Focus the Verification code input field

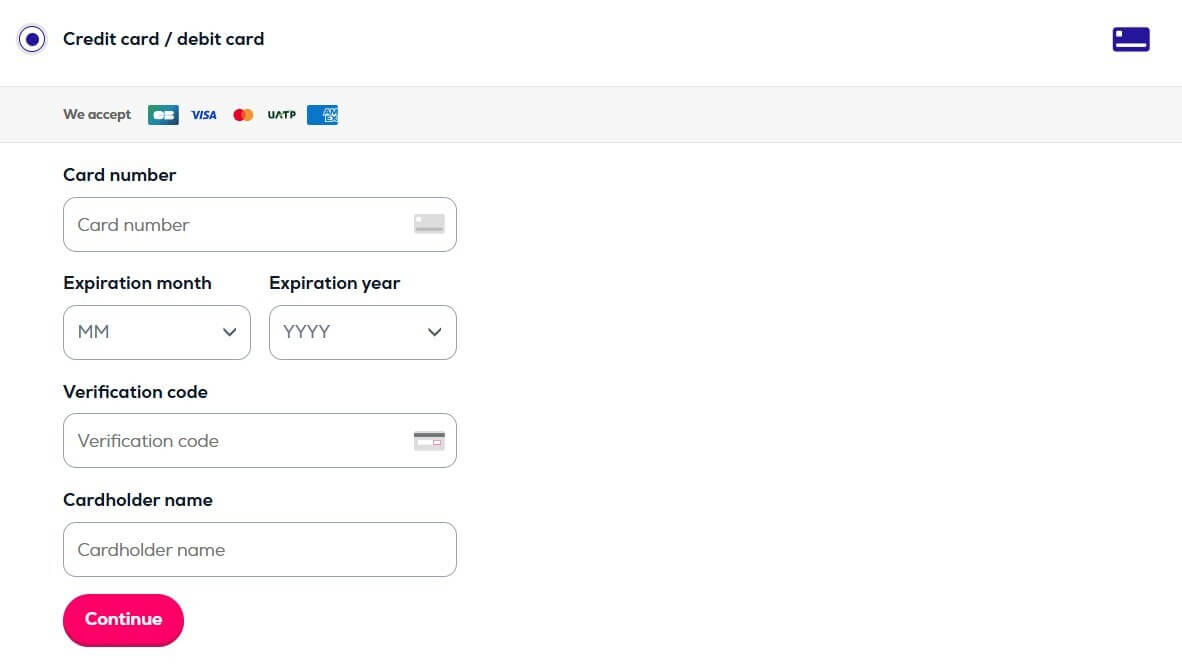[260, 440]
